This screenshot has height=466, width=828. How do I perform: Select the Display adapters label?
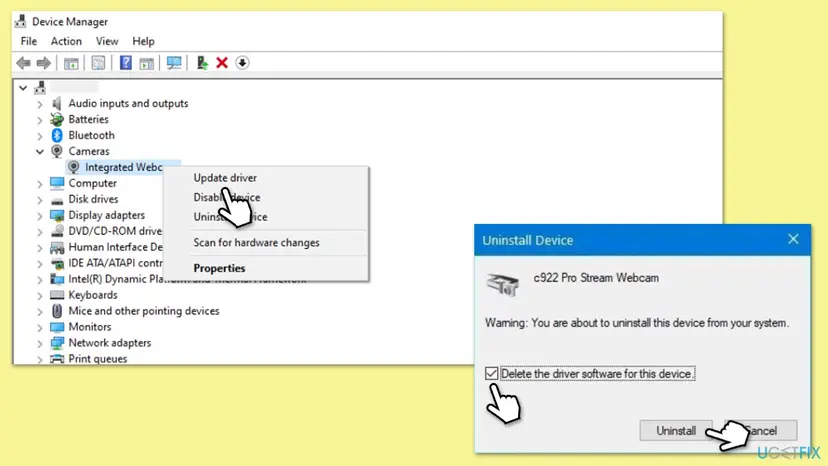click(106, 216)
